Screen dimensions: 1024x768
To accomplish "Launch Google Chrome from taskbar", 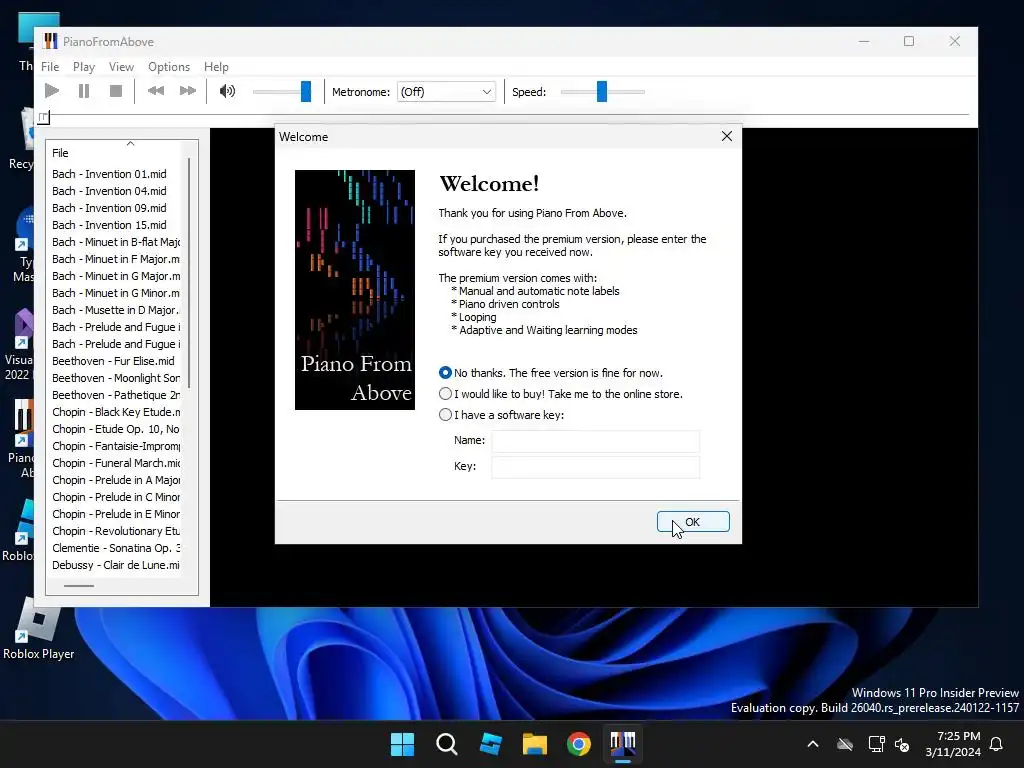I will (x=579, y=744).
